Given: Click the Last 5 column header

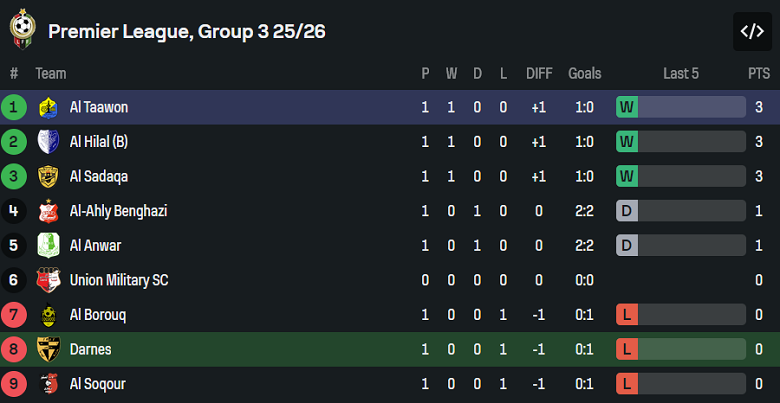Looking at the screenshot, I should (681, 73).
